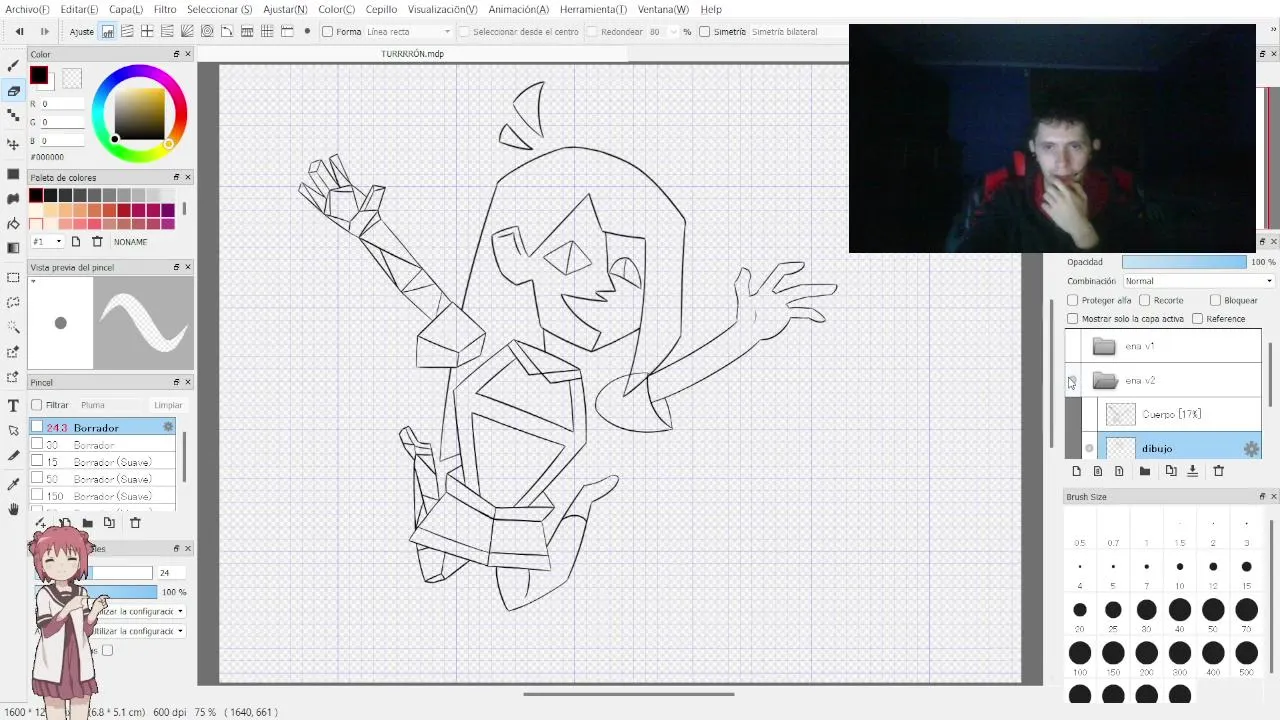Check Proteger alfa option
The width and height of the screenshot is (1280, 720).
(1073, 300)
